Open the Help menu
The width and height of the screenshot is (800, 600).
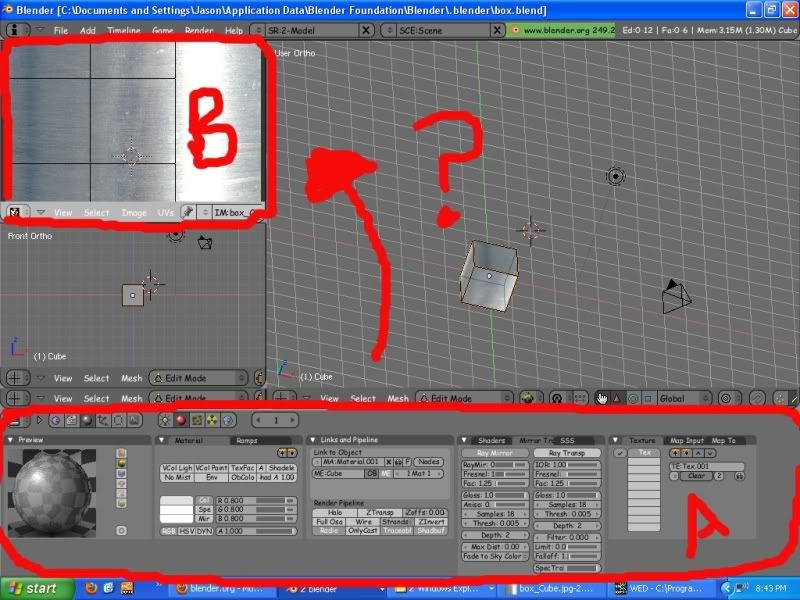234,31
